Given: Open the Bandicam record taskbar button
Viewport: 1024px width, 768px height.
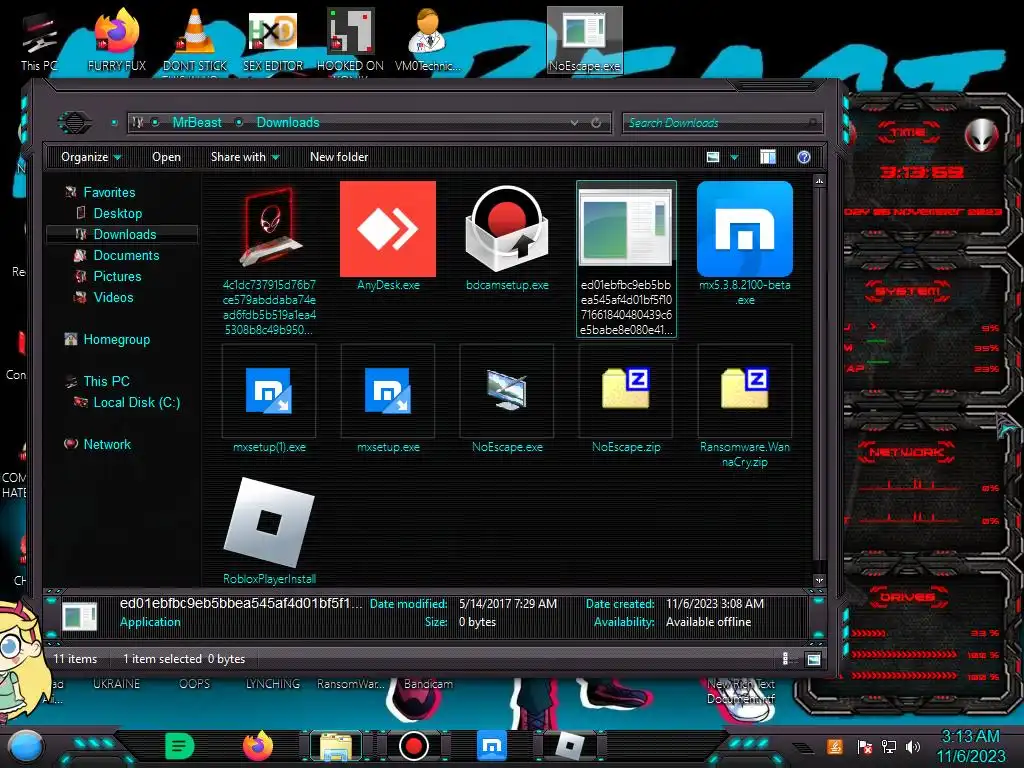Looking at the screenshot, I should (x=413, y=746).
